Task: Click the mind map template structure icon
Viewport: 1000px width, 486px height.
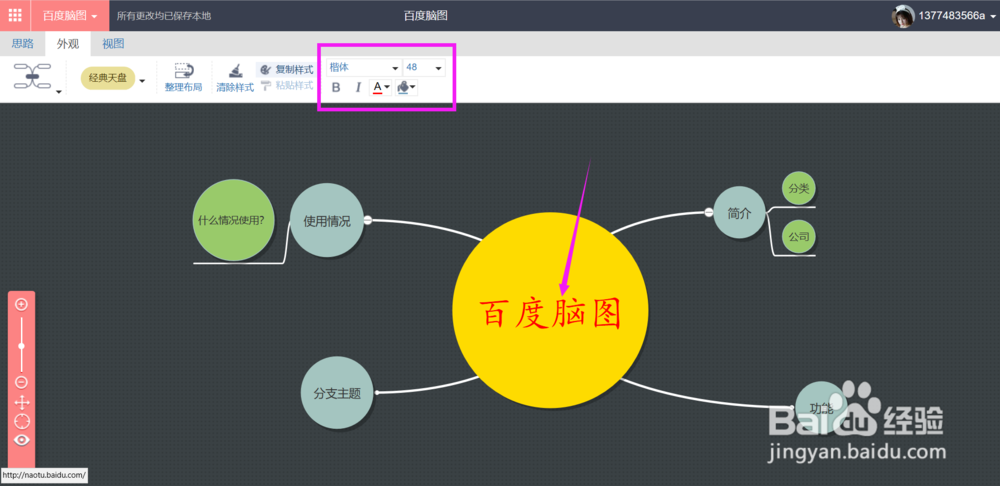Action: pyautogui.click(x=33, y=76)
